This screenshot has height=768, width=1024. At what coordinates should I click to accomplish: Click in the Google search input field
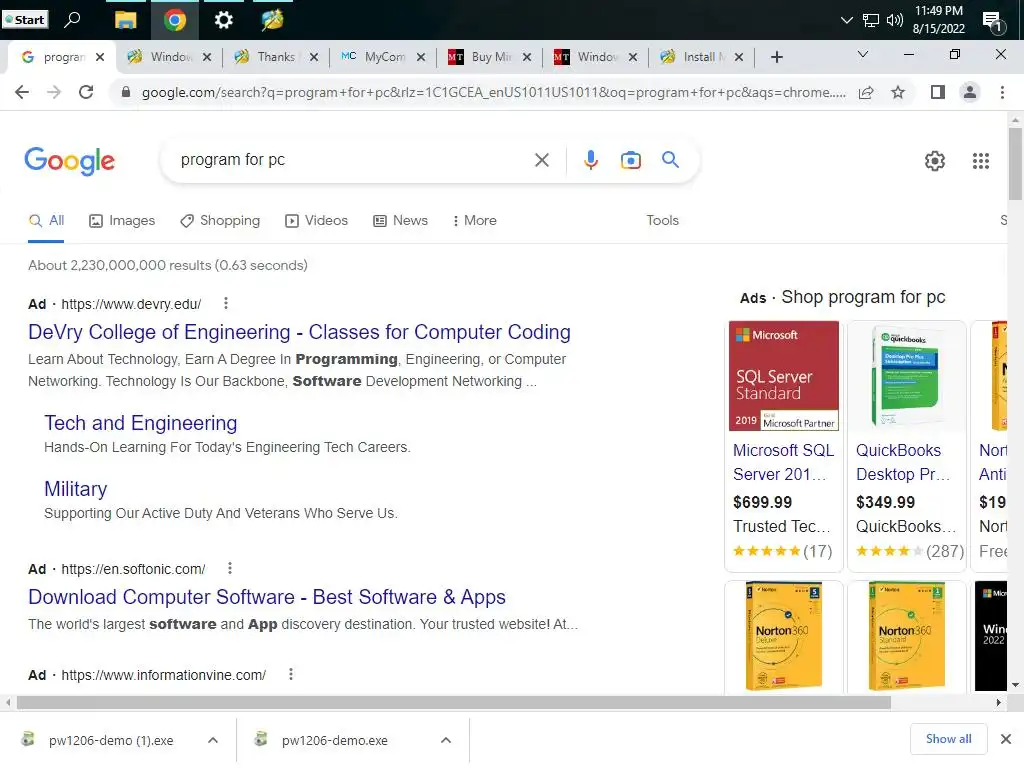click(x=353, y=160)
